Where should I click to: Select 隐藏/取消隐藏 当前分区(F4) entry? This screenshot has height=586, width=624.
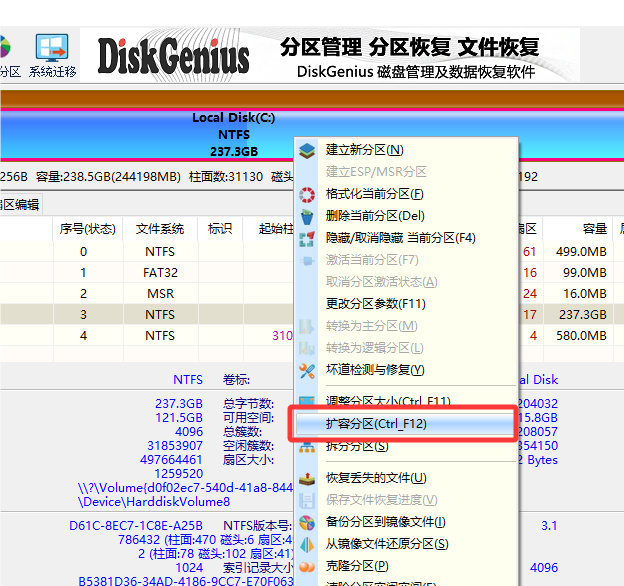(x=406, y=238)
